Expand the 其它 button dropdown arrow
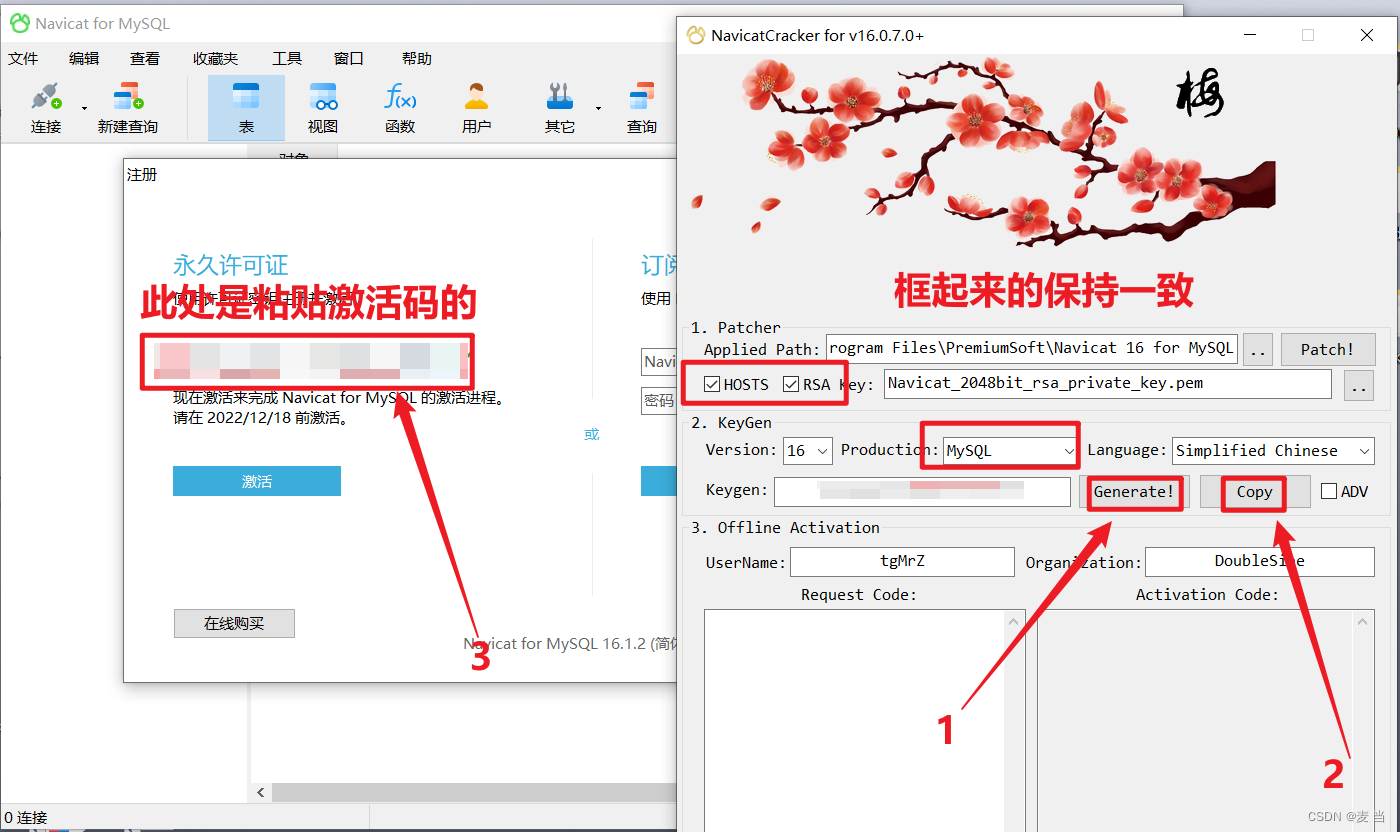1400x832 pixels. (598, 108)
